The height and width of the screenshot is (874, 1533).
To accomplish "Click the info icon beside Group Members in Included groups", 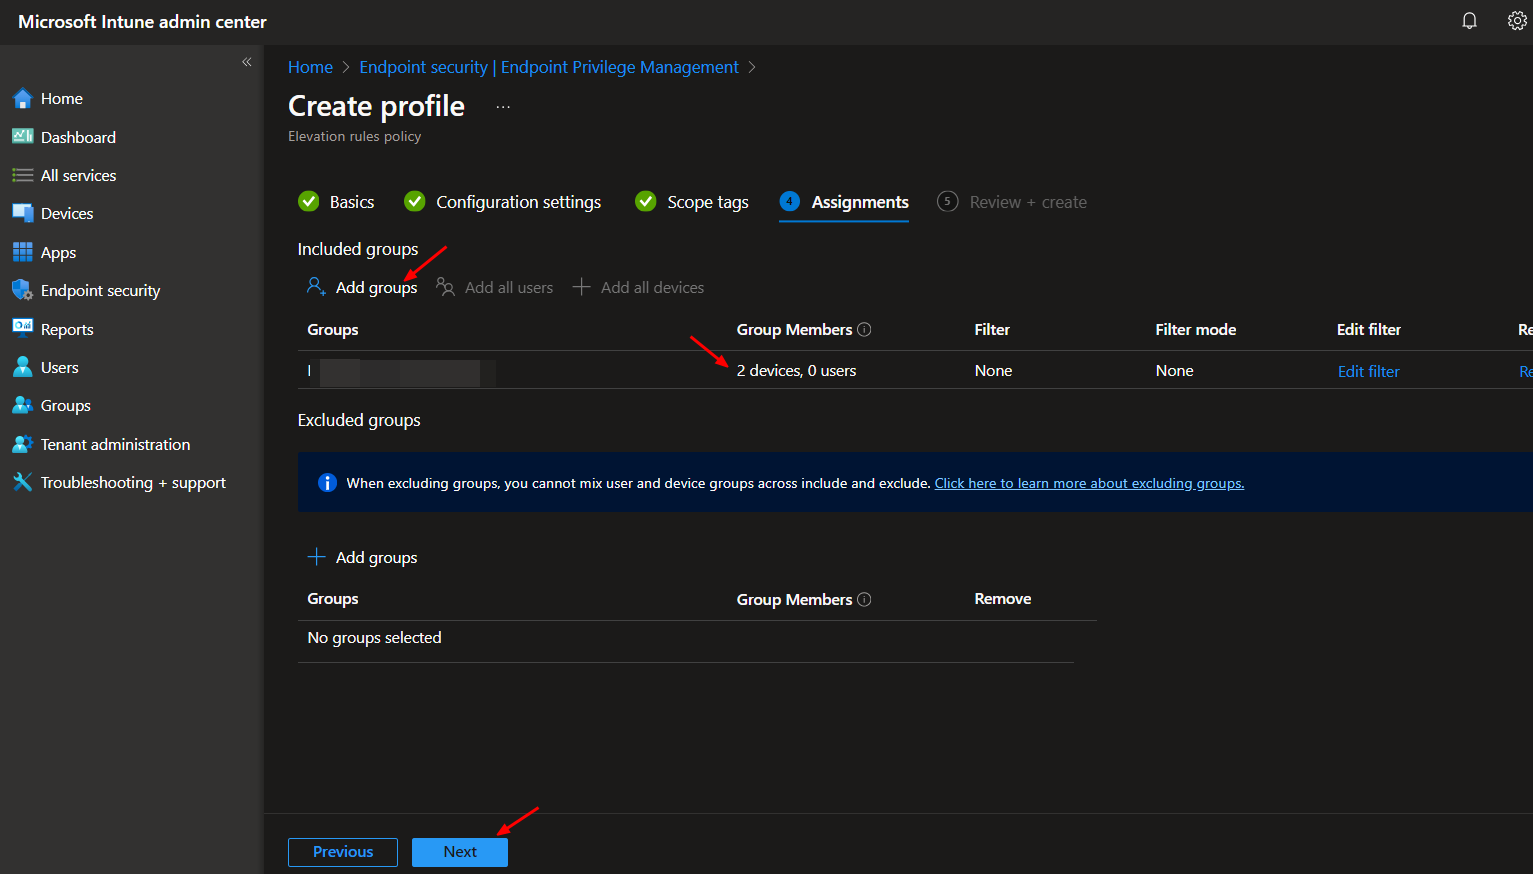I will [x=864, y=329].
